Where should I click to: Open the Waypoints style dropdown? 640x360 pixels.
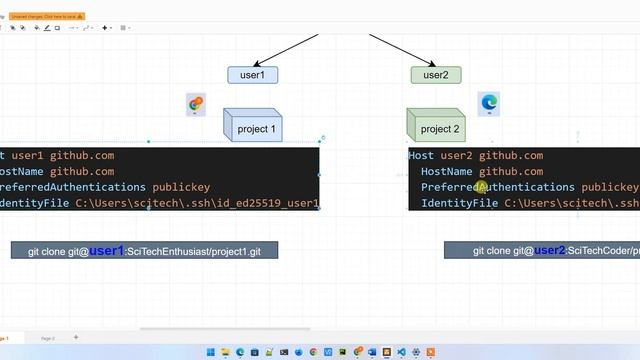88,28
